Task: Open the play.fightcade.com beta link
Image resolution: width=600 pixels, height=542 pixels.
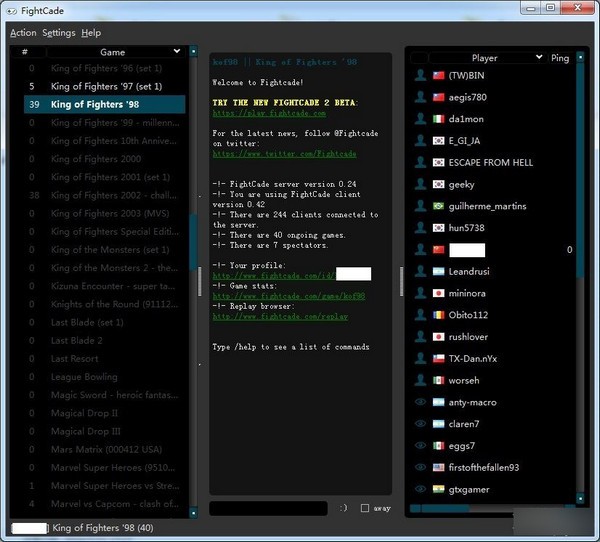Action: (269, 113)
